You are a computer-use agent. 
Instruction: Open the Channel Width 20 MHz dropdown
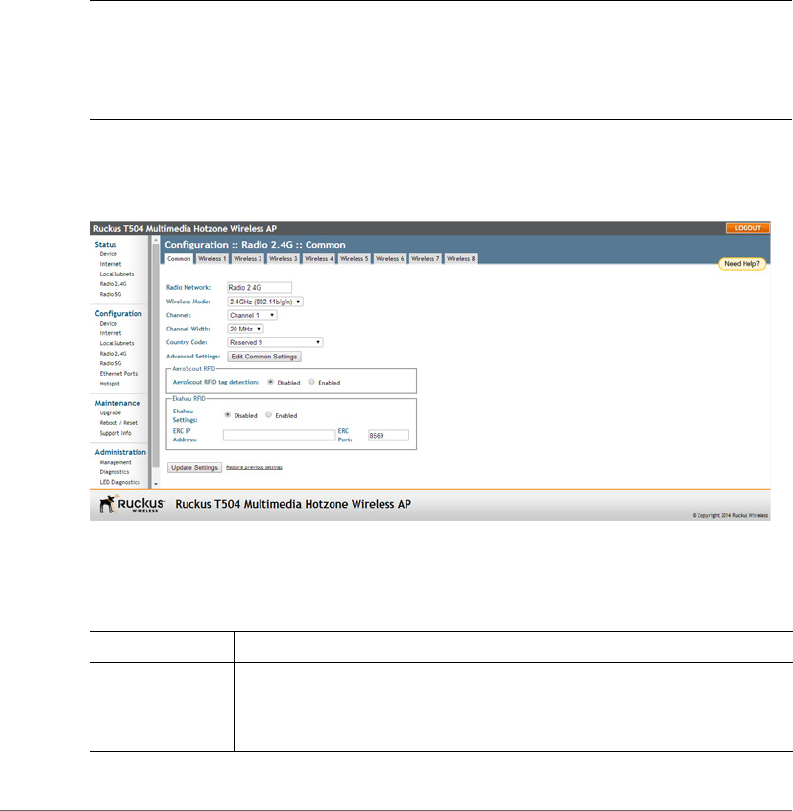(245, 329)
